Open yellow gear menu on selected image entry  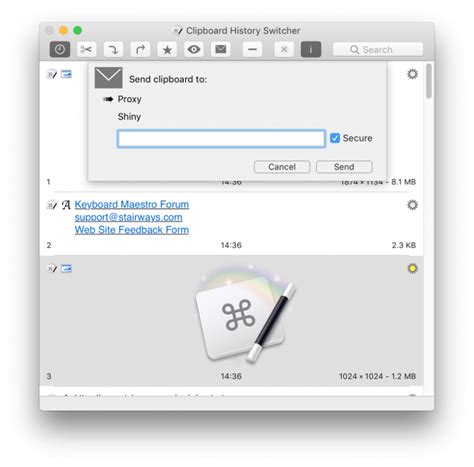pos(412,268)
